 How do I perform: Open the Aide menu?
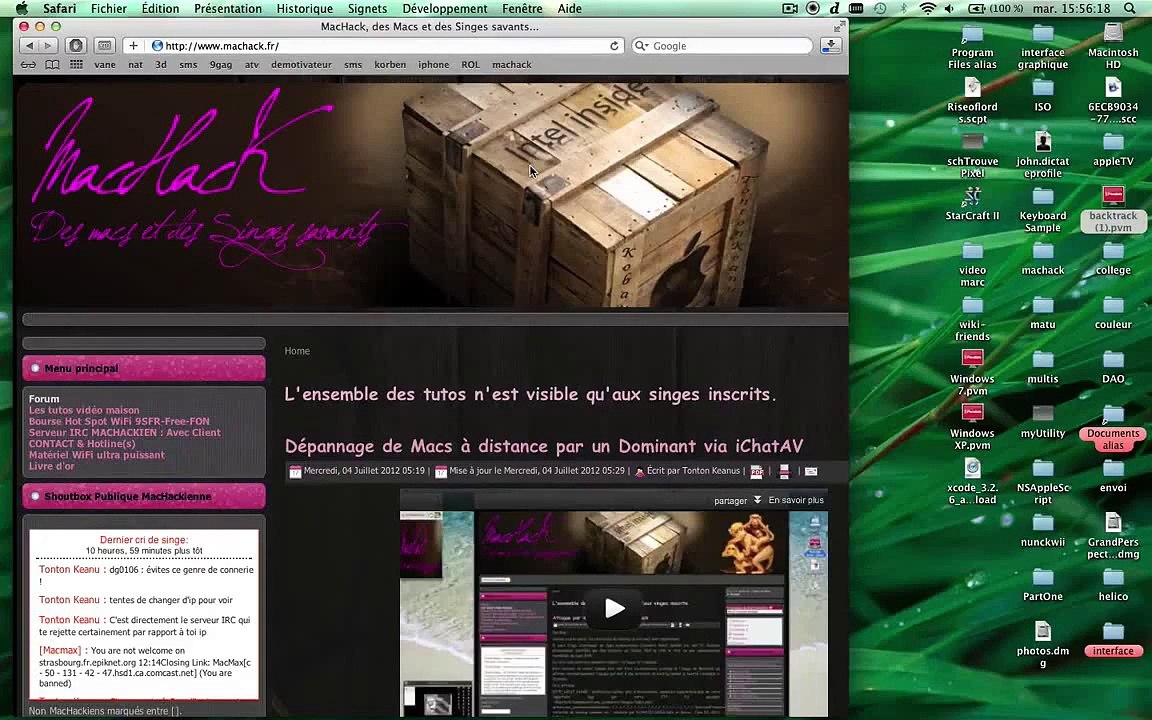pos(569,9)
